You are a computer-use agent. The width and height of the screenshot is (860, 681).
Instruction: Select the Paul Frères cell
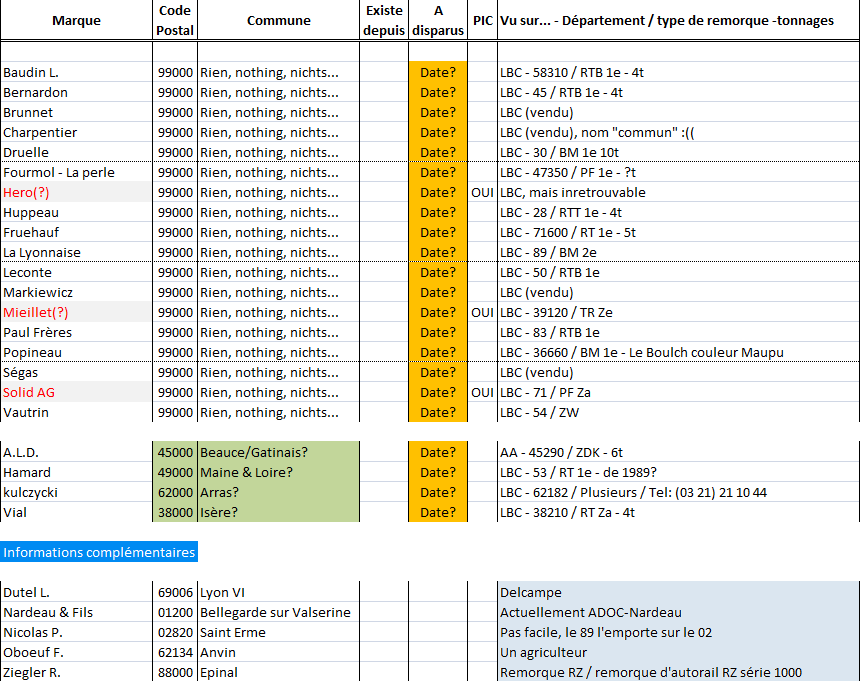[76, 332]
